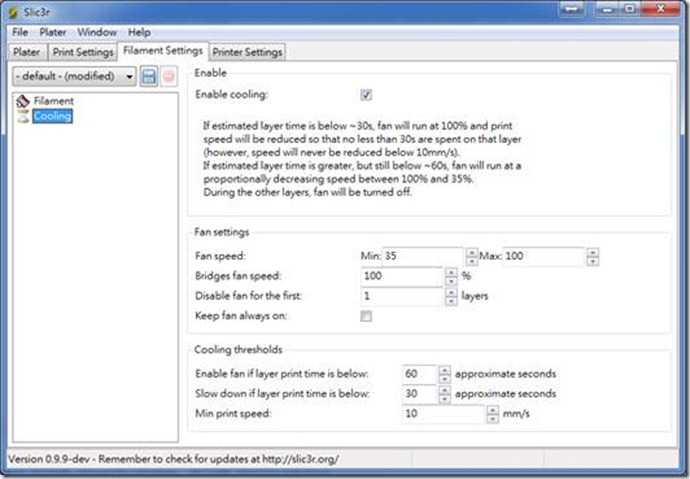The image size is (690, 479).
Task: Close the Slic3r window
Action: pyautogui.click(x=661, y=9)
